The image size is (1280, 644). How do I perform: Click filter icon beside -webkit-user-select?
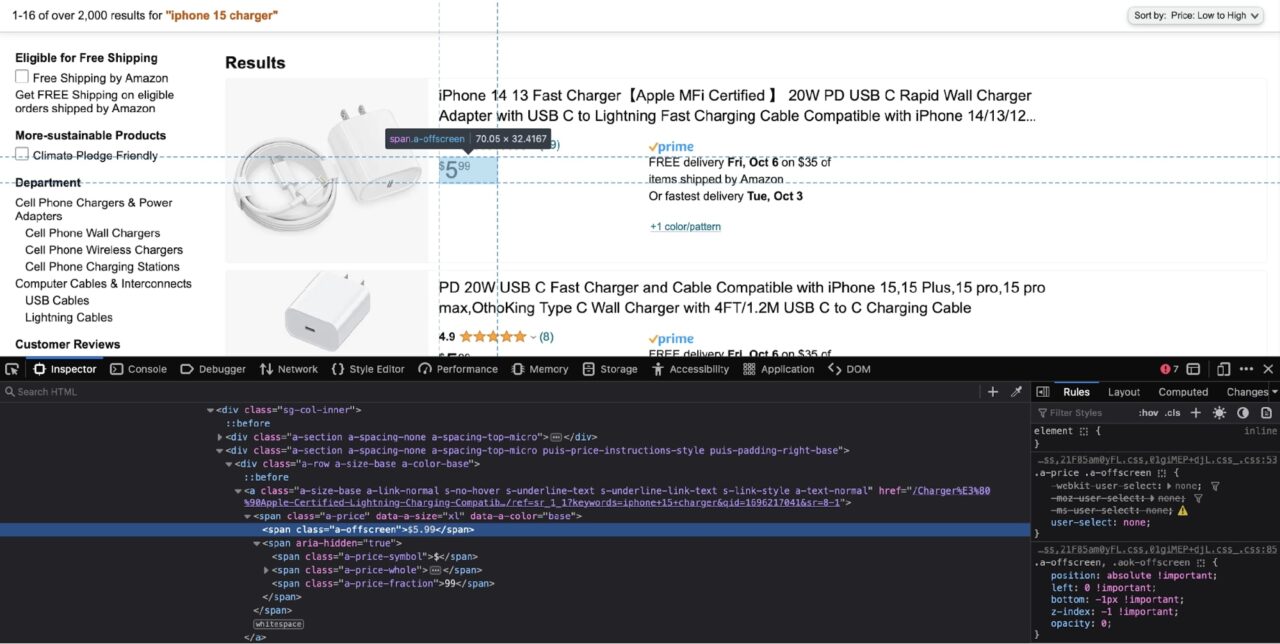(x=1214, y=485)
